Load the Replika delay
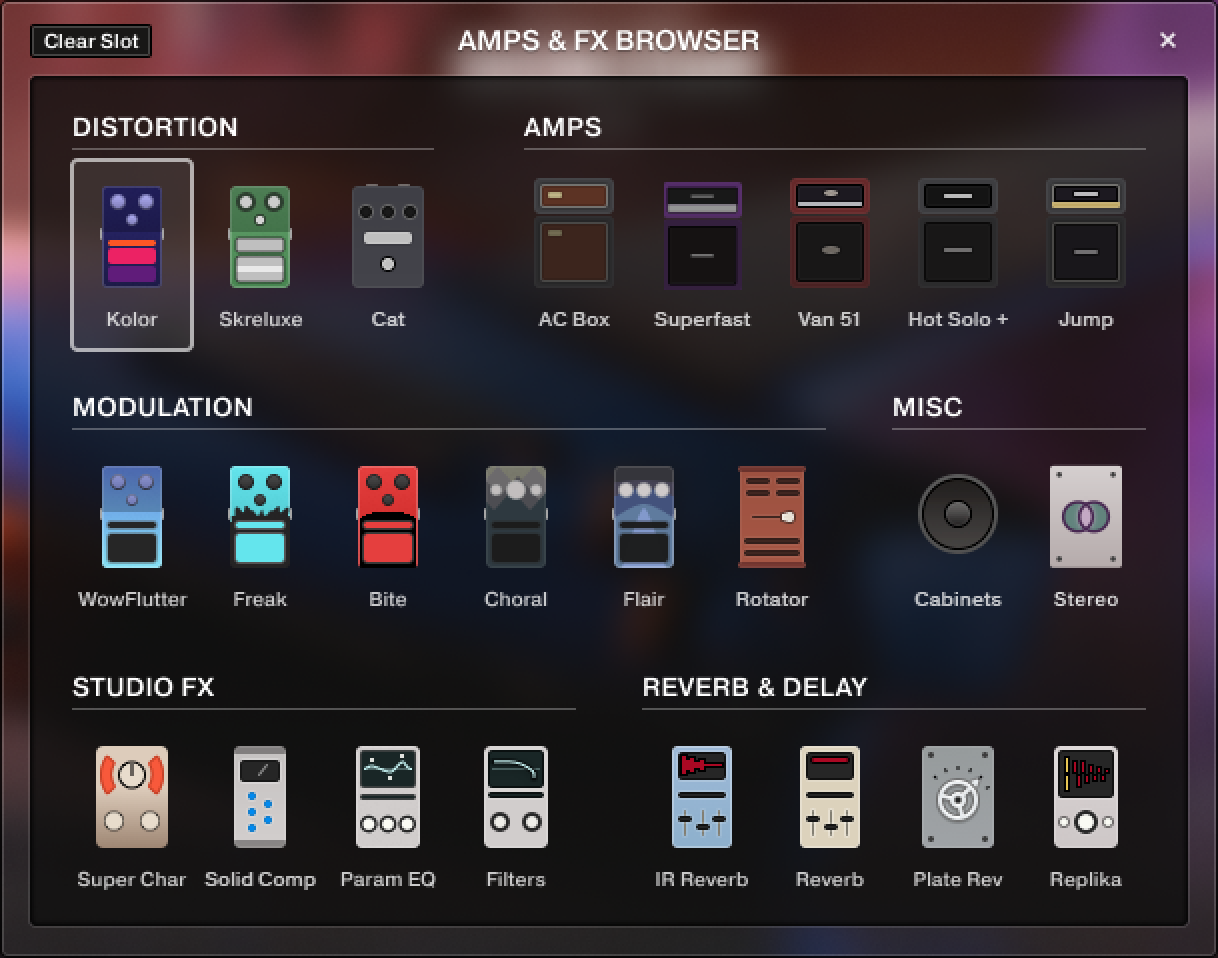The width and height of the screenshot is (1218, 958). [1085, 797]
